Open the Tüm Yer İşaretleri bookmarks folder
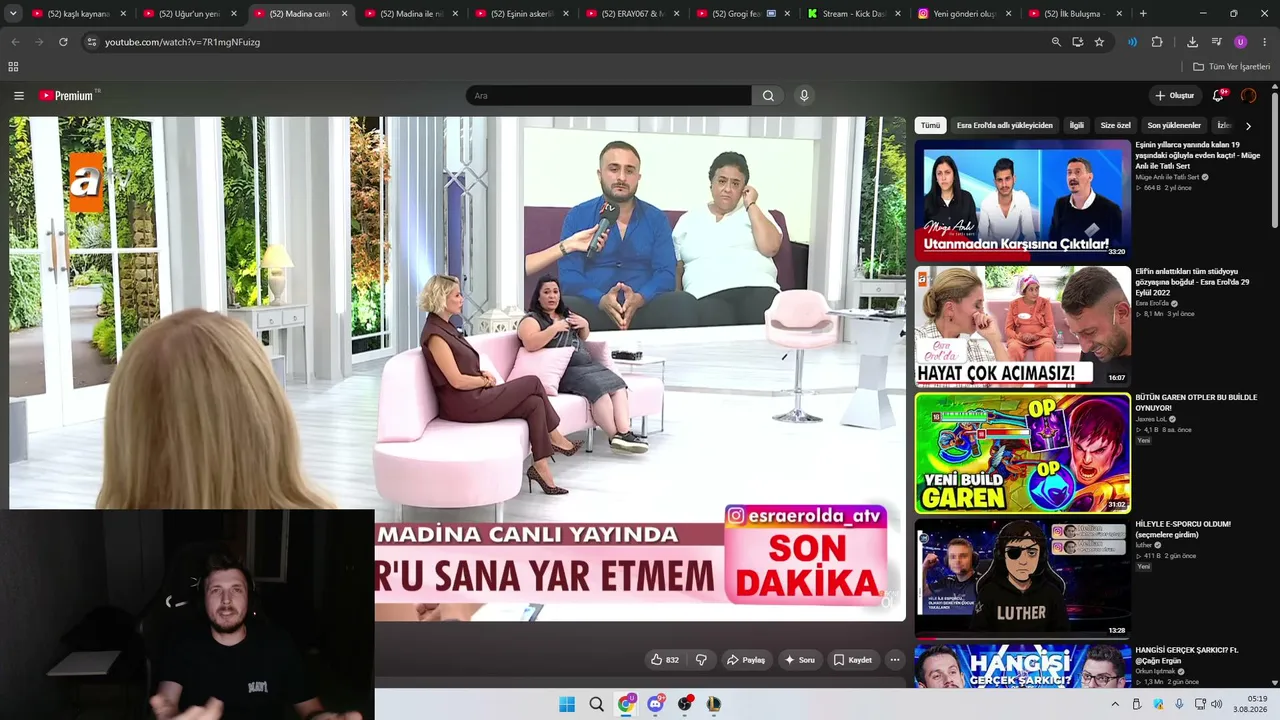Viewport: 1280px width, 720px height. click(1231, 67)
